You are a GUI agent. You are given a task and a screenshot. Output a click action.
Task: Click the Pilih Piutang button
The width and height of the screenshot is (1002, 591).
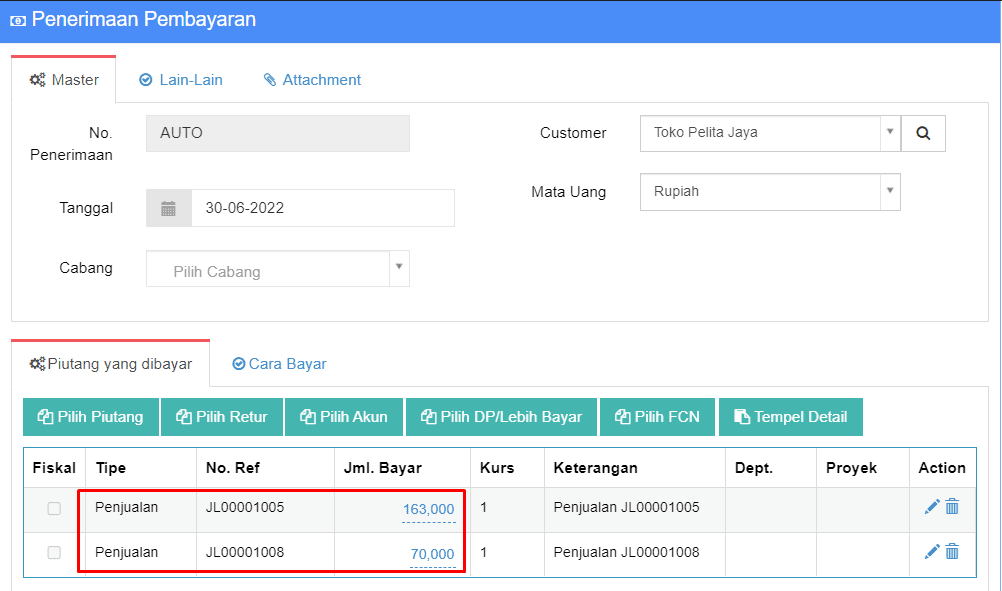[91, 417]
